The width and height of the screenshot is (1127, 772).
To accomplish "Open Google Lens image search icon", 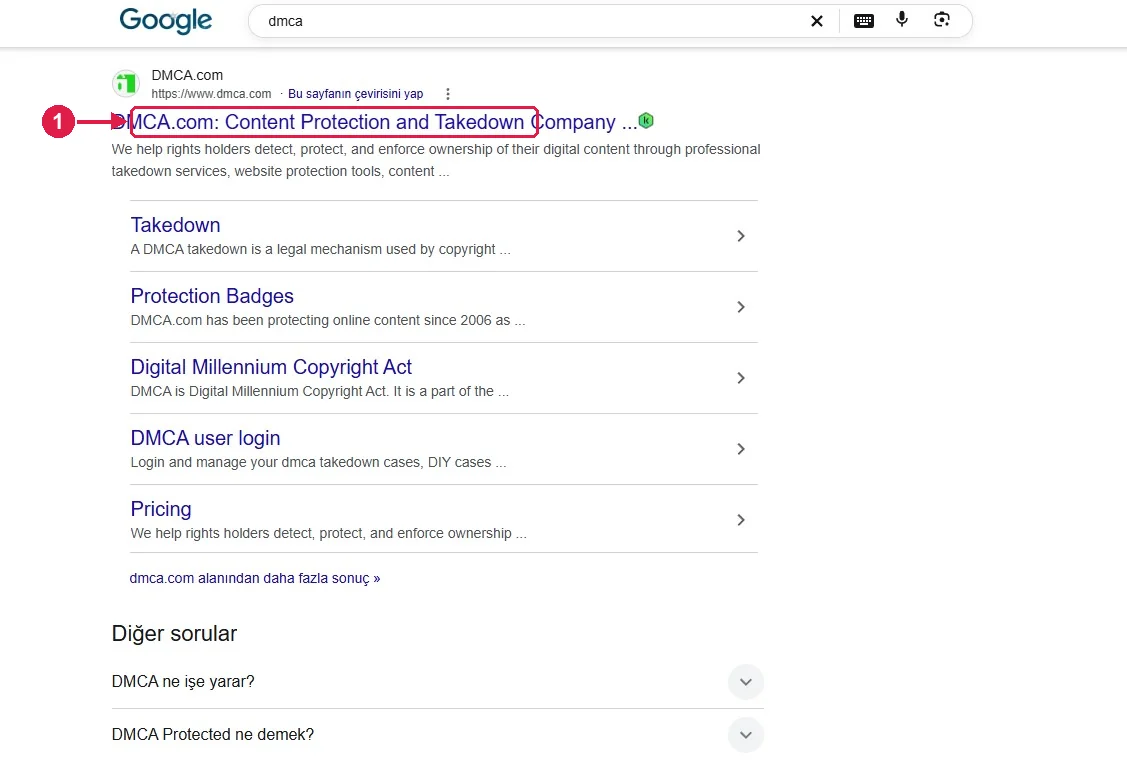I will tap(942, 20).
